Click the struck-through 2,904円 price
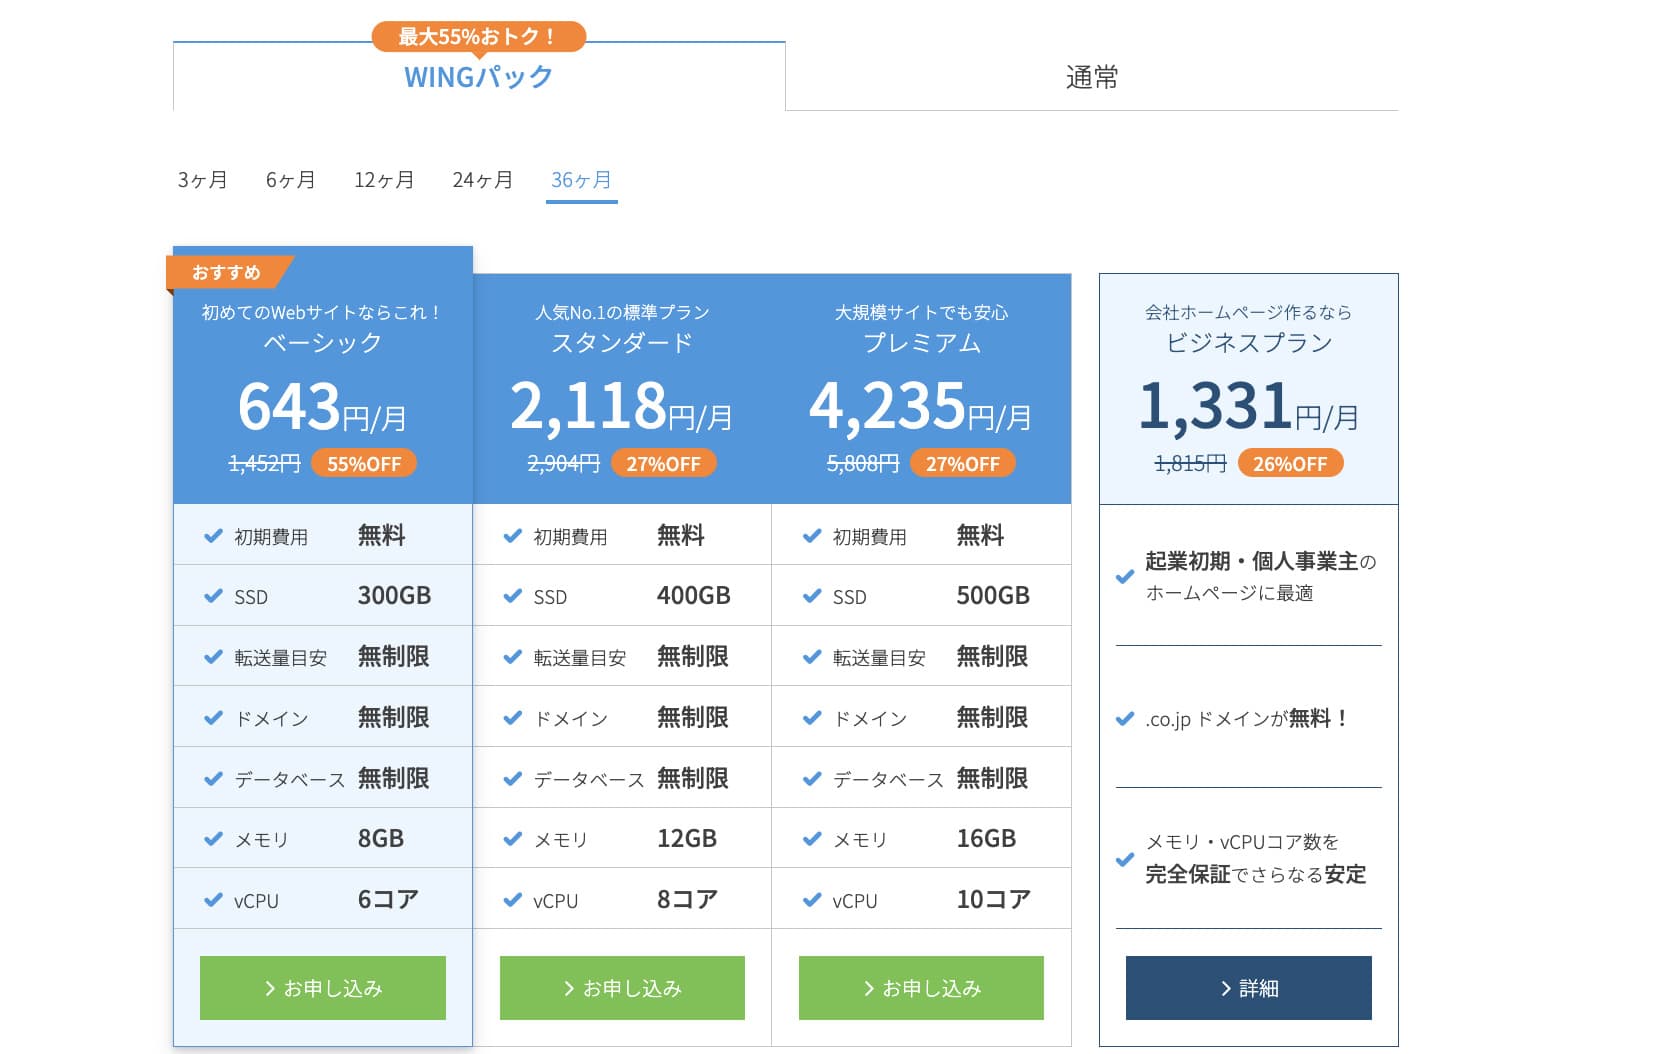Screen dimensions: 1658x1054 (x=563, y=464)
